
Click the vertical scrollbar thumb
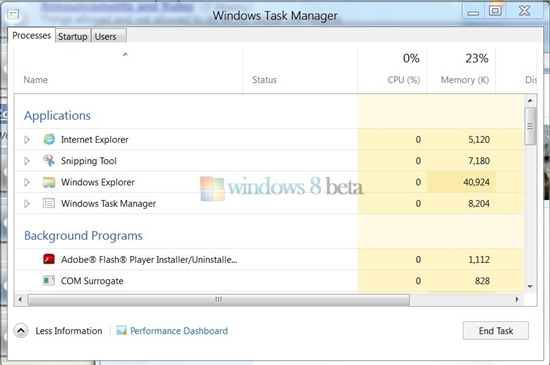pos(530,126)
